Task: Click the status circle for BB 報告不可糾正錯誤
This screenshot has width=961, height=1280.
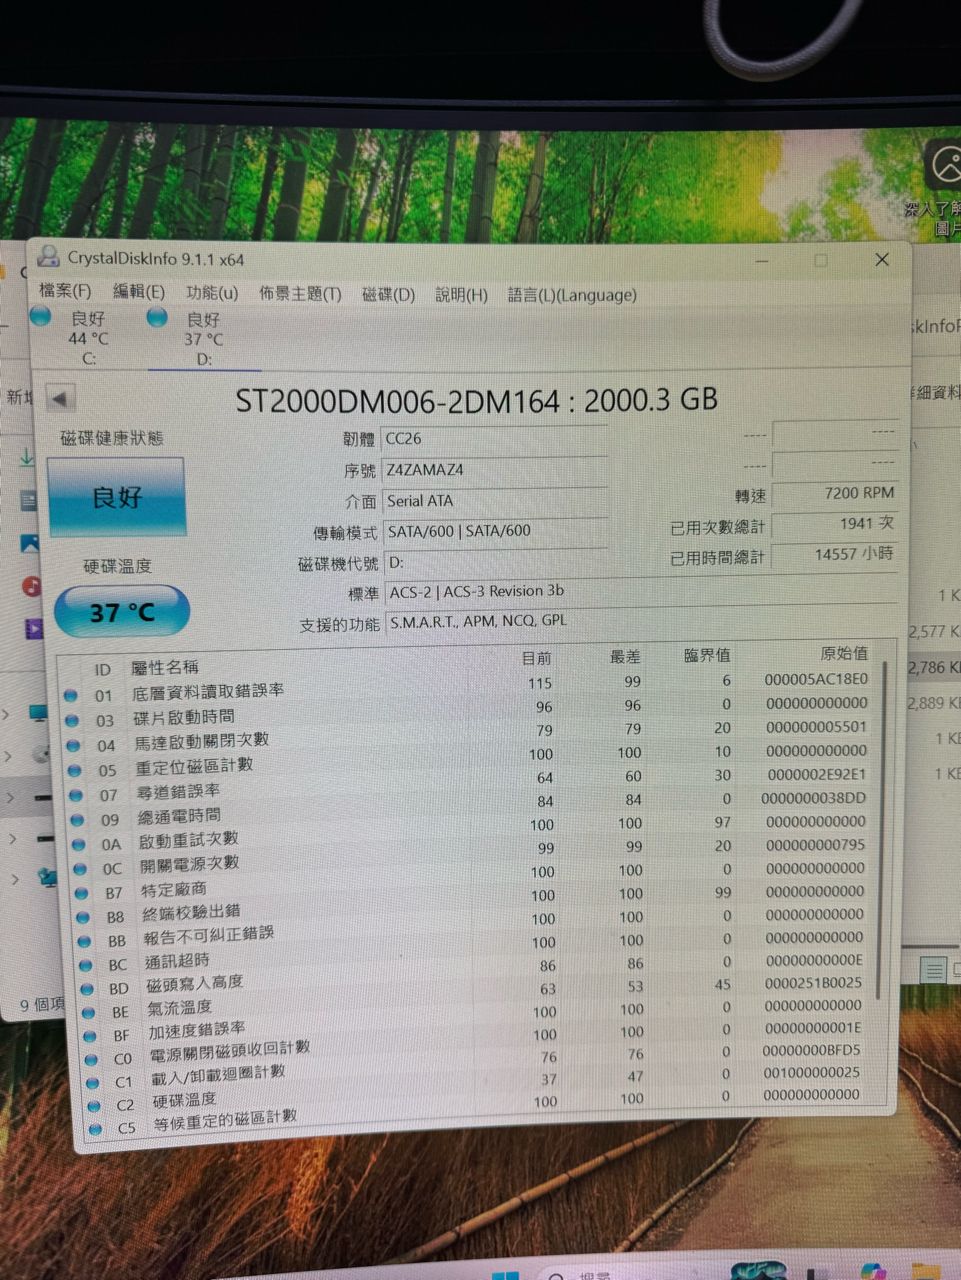Action: point(84,941)
